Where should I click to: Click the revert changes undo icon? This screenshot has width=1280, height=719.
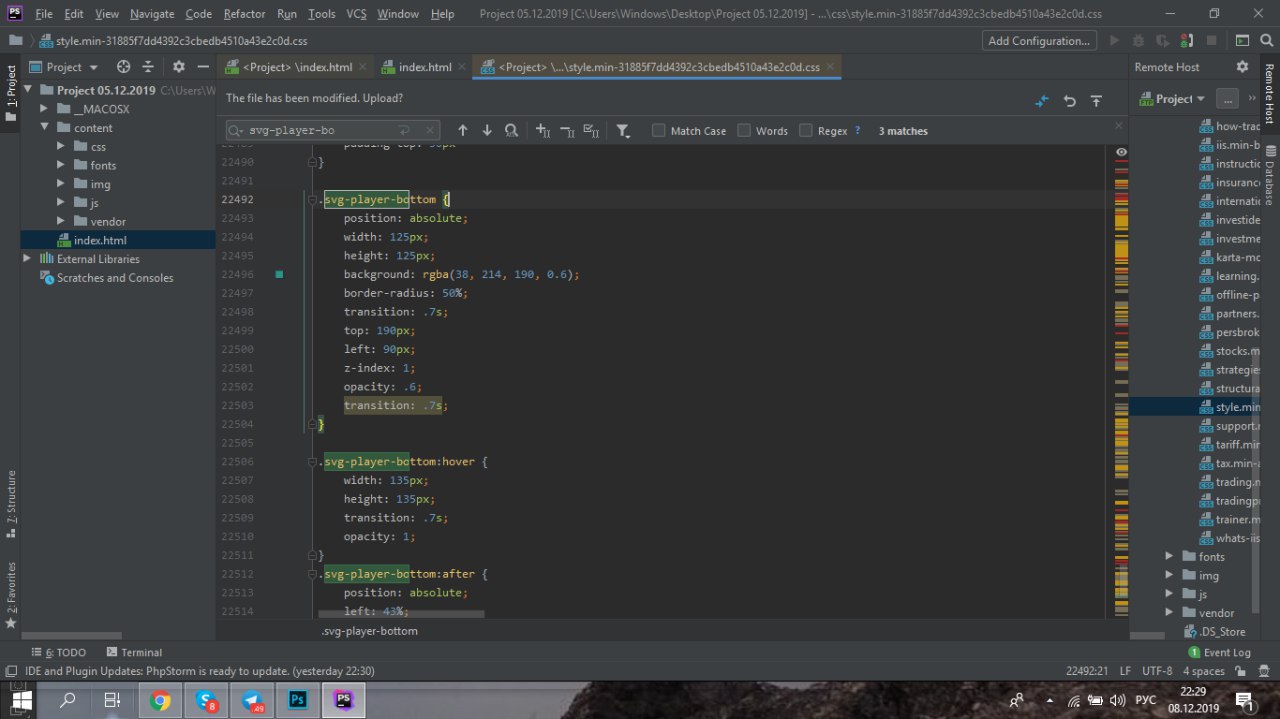1069,101
